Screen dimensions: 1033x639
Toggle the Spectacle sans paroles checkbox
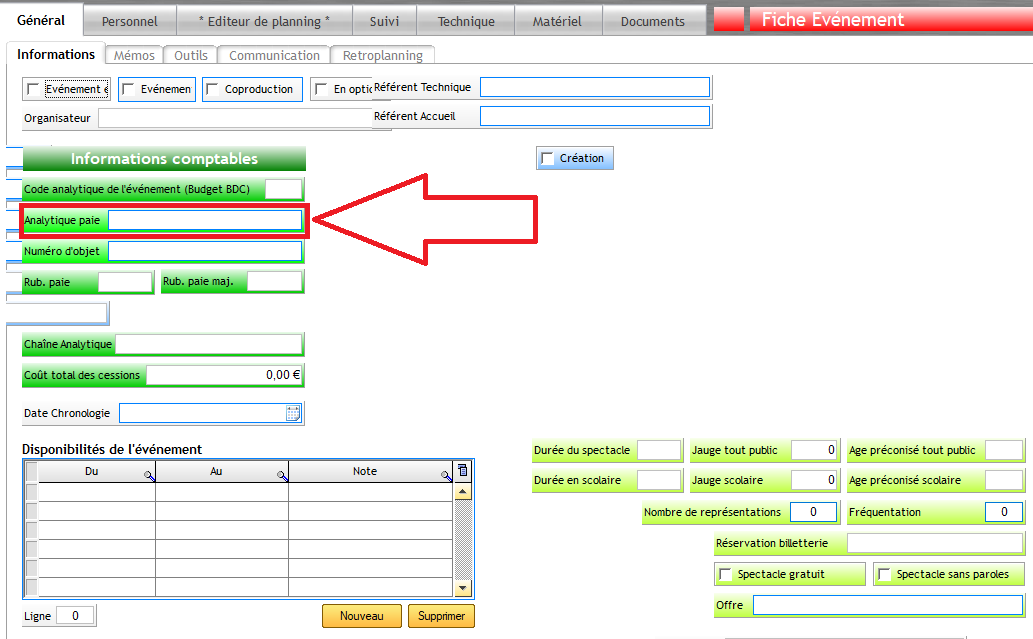884,575
